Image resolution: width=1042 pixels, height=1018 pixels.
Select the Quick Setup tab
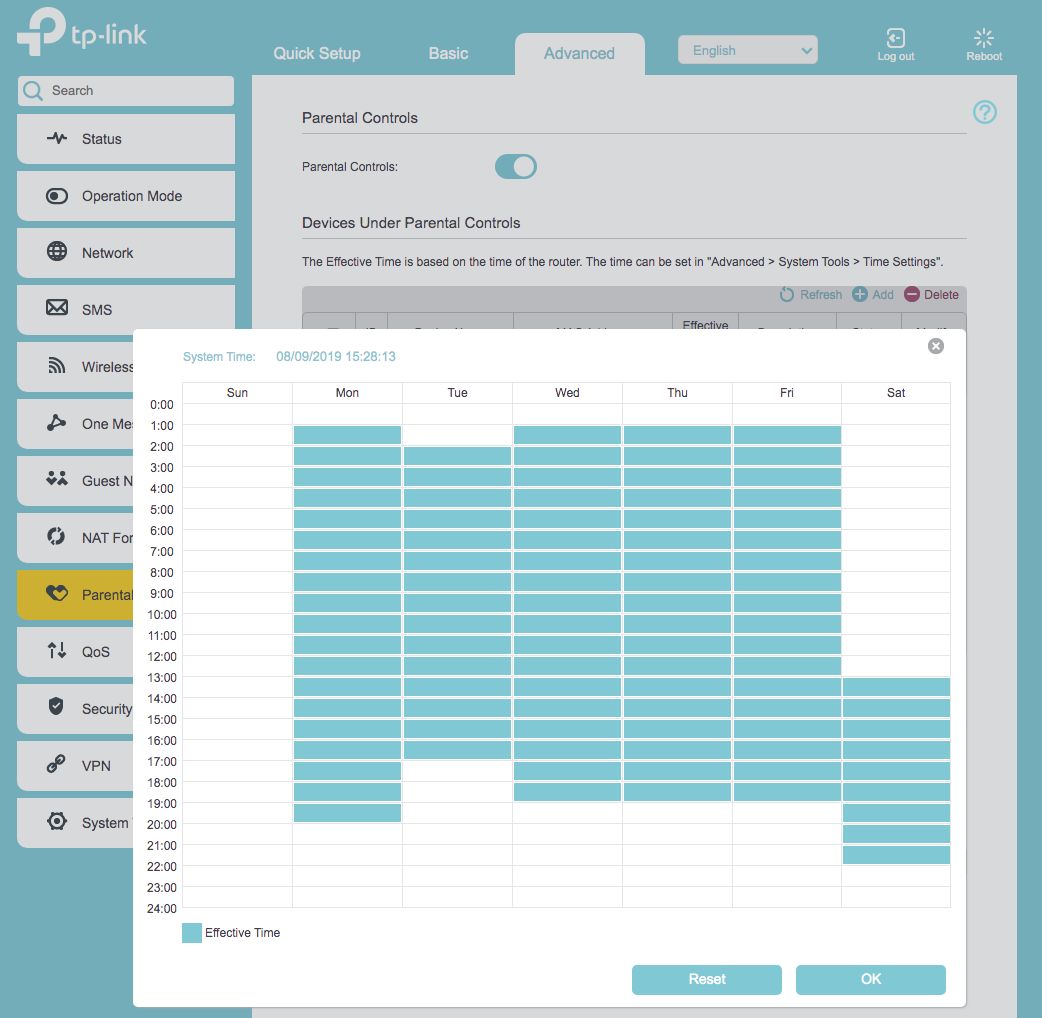tap(317, 54)
